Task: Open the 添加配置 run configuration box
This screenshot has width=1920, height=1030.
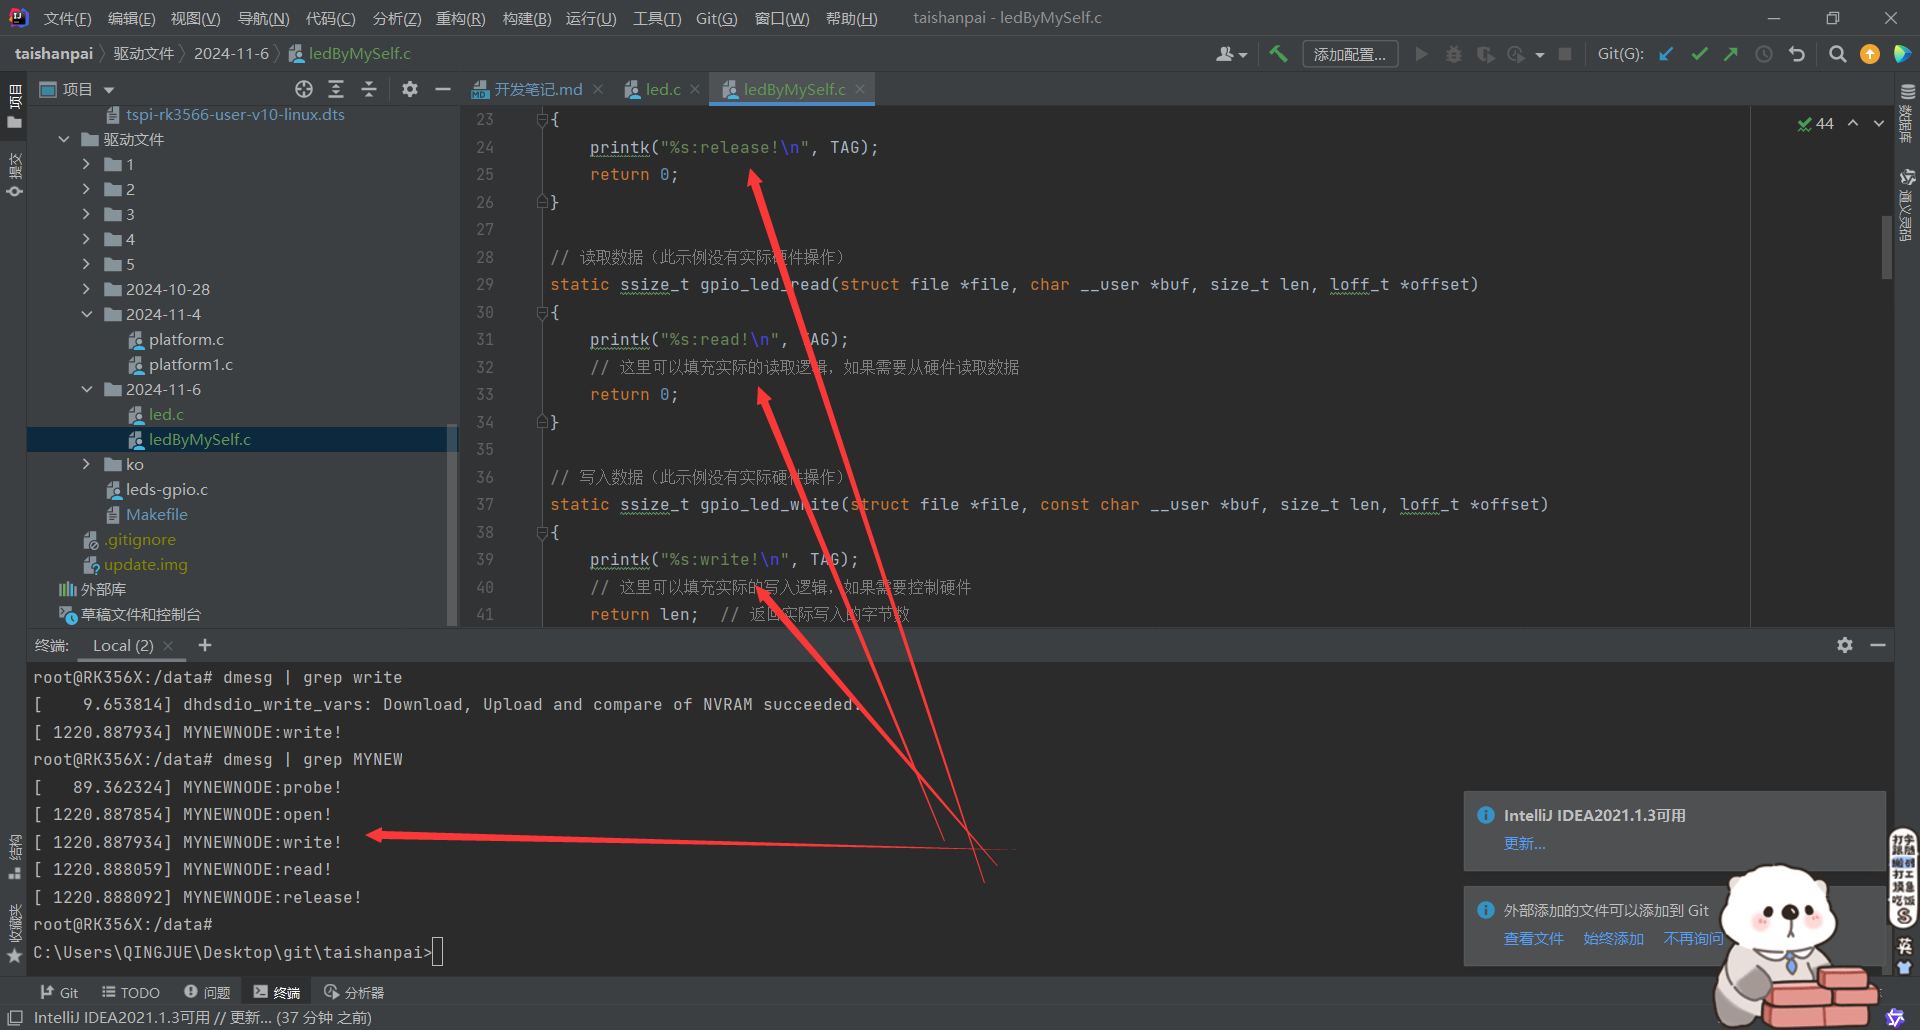Action: (x=1349, y=54)
